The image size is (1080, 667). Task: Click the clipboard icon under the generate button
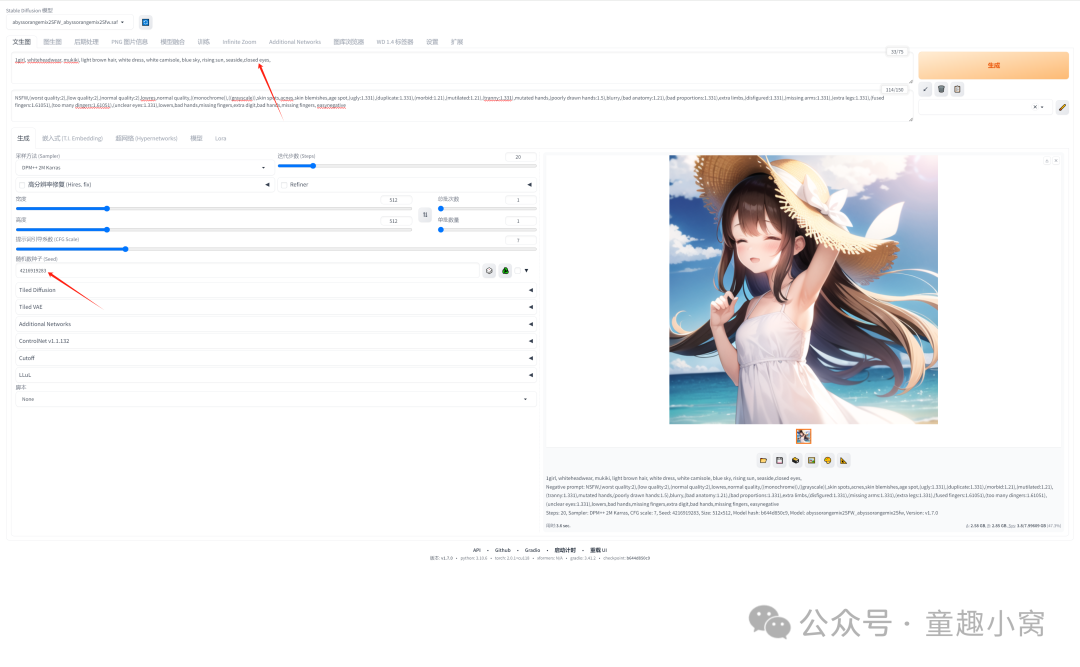(957, 89)
